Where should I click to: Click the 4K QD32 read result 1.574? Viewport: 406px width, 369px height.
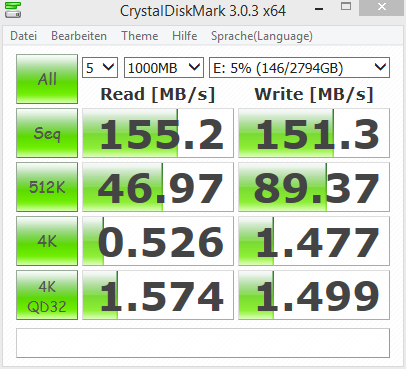(x=158, y=295)
